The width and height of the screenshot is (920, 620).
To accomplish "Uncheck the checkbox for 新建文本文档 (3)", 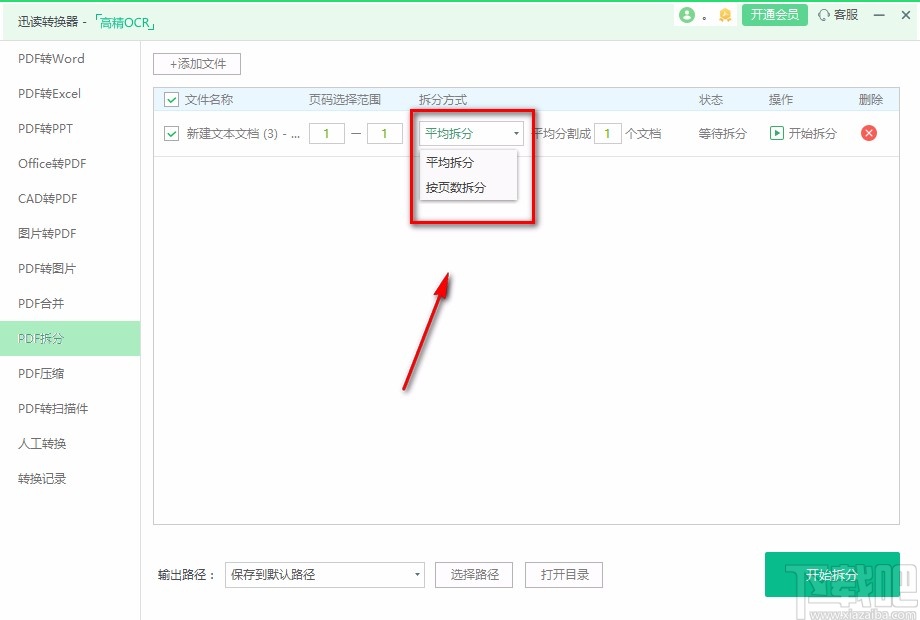I will pyautogui.click(x=170, y=132).
